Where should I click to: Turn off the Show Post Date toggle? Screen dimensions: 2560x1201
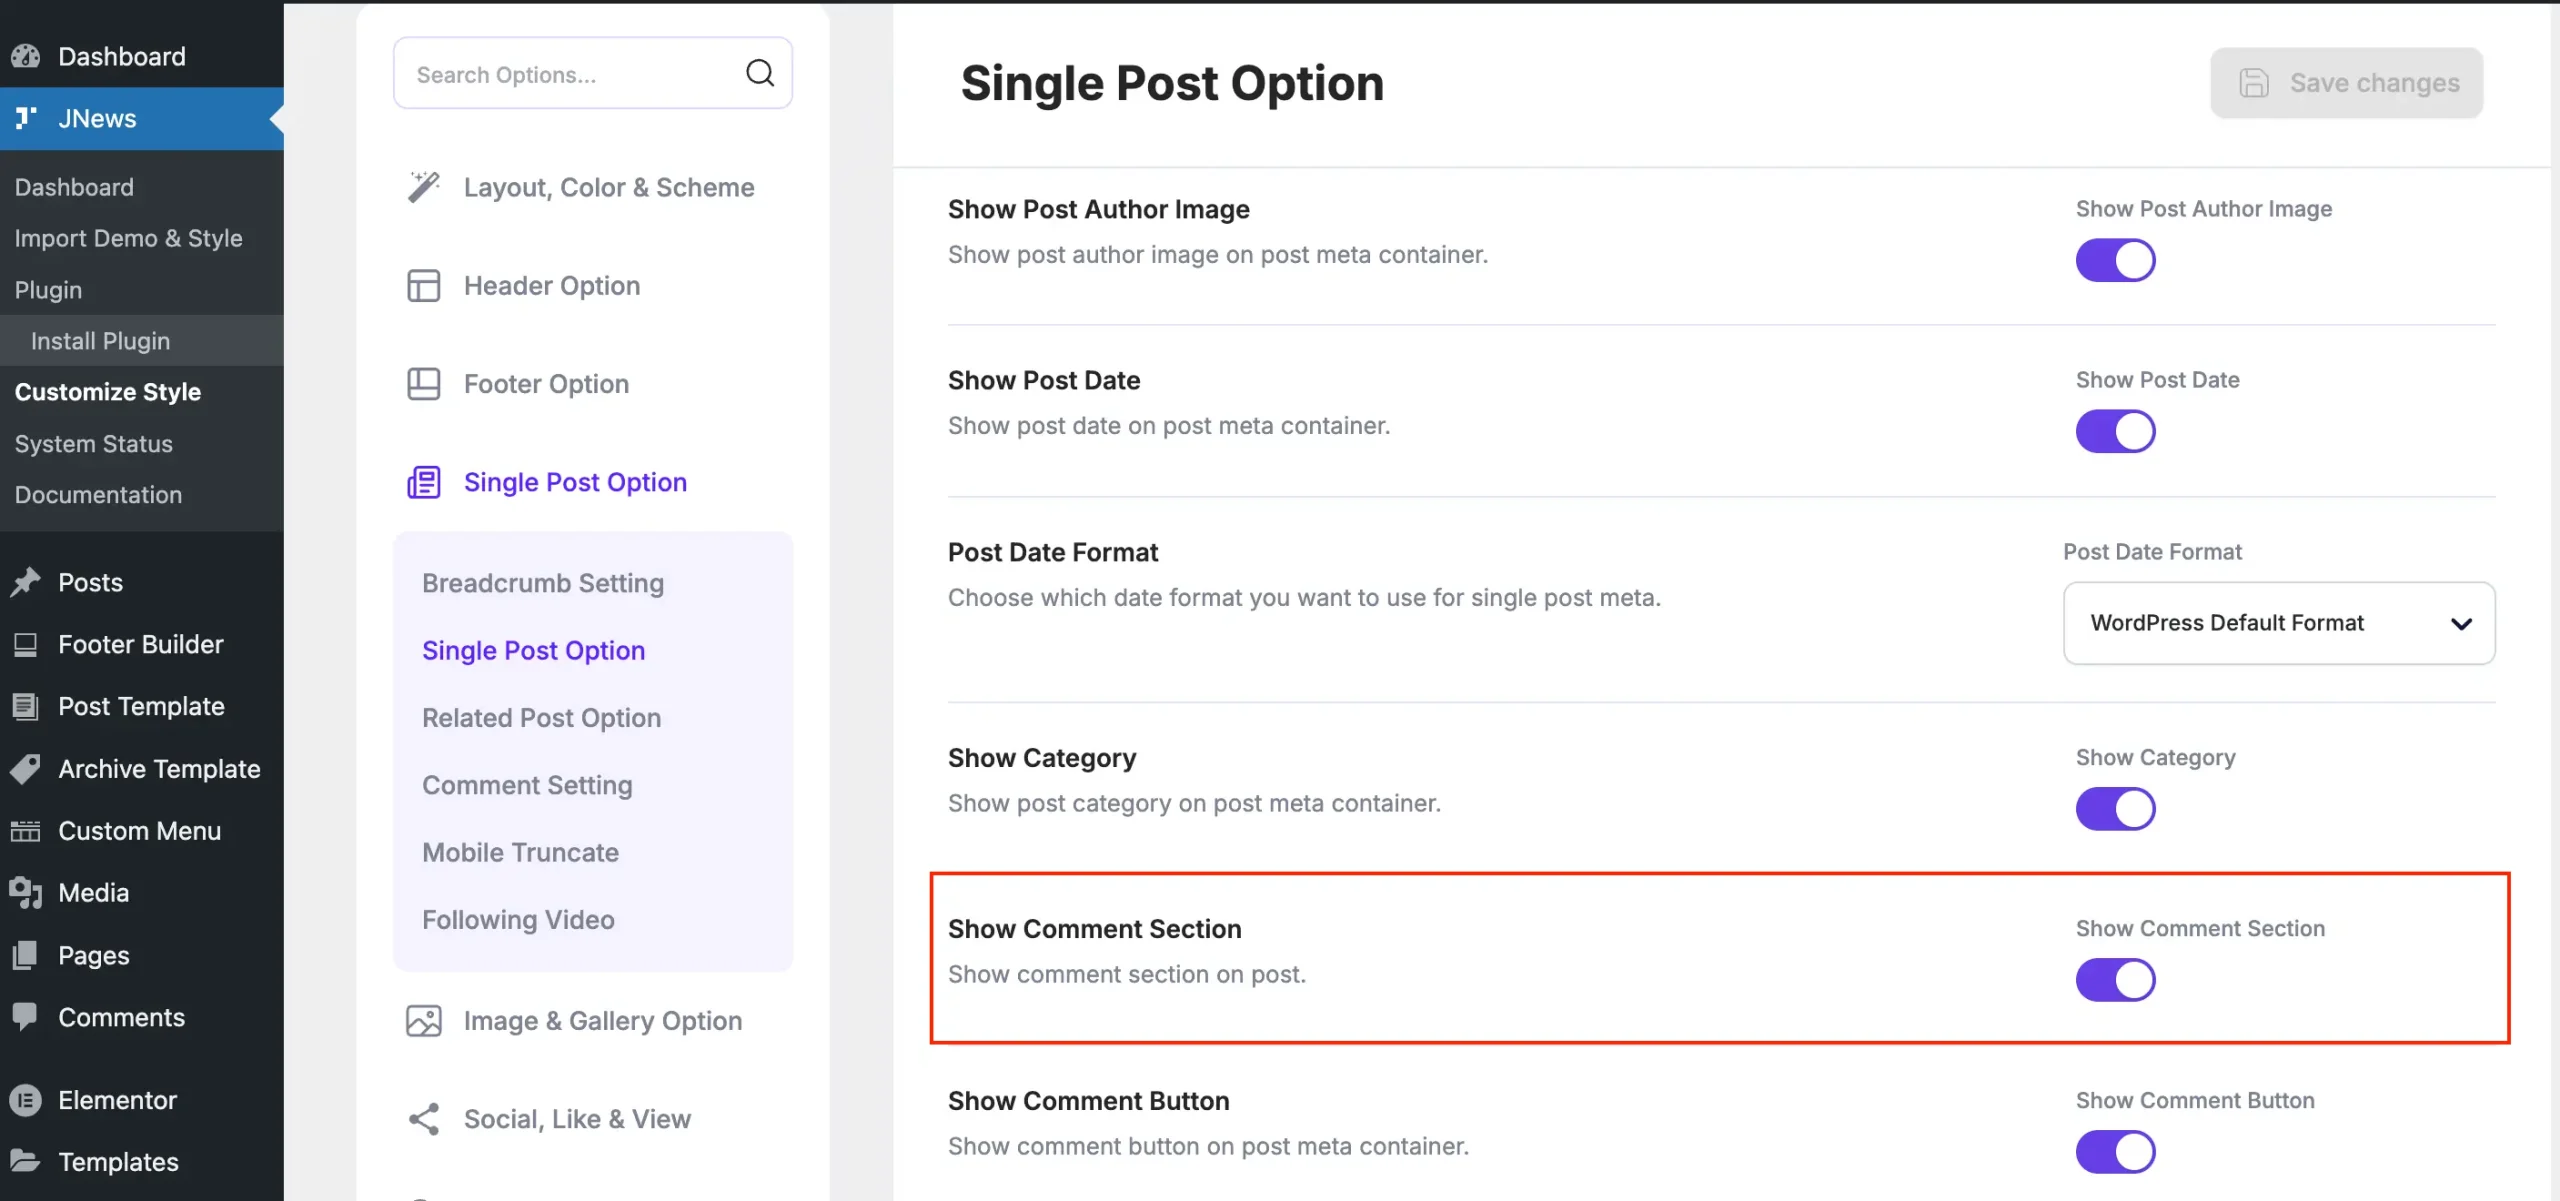pyautogui.click(x=2115, y=432)
